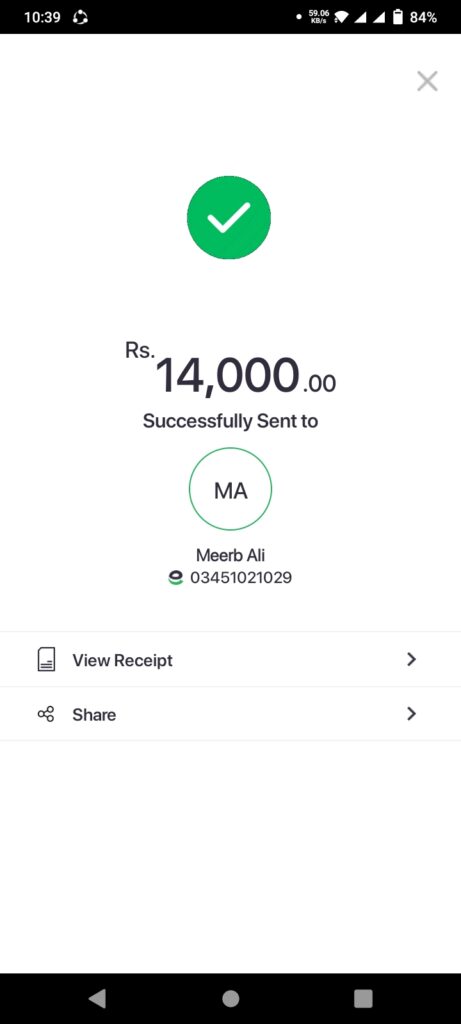Click the share nodes icon

point(46,714)
